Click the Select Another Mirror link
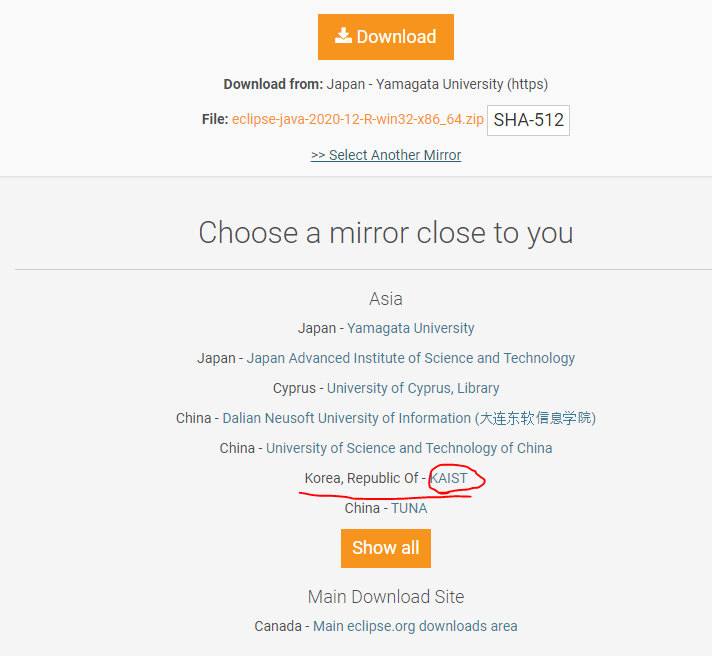Screen dimensions: 712x656 coord(386,155)
